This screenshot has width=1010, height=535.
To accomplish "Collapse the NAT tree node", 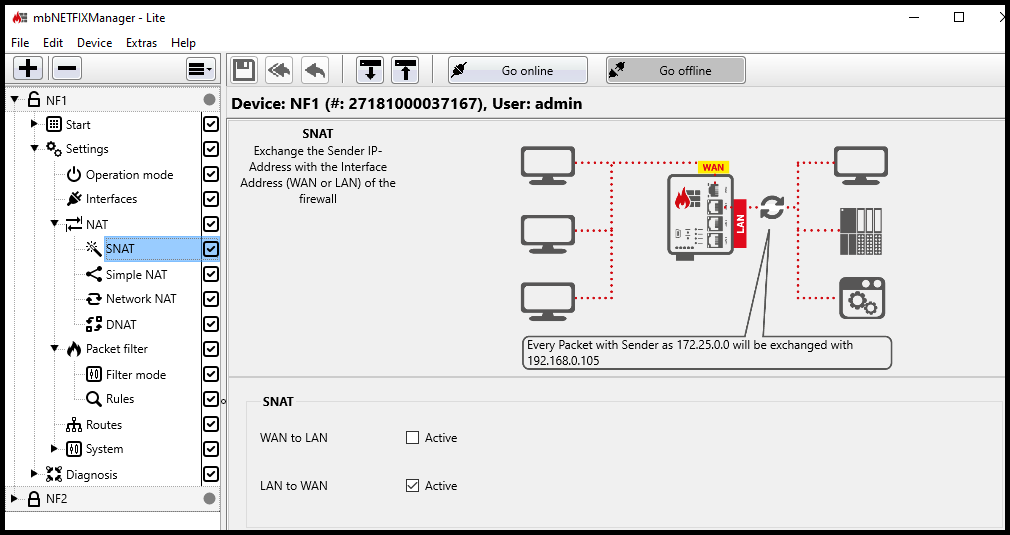I will pyautogui.click(x=55, y=224).
